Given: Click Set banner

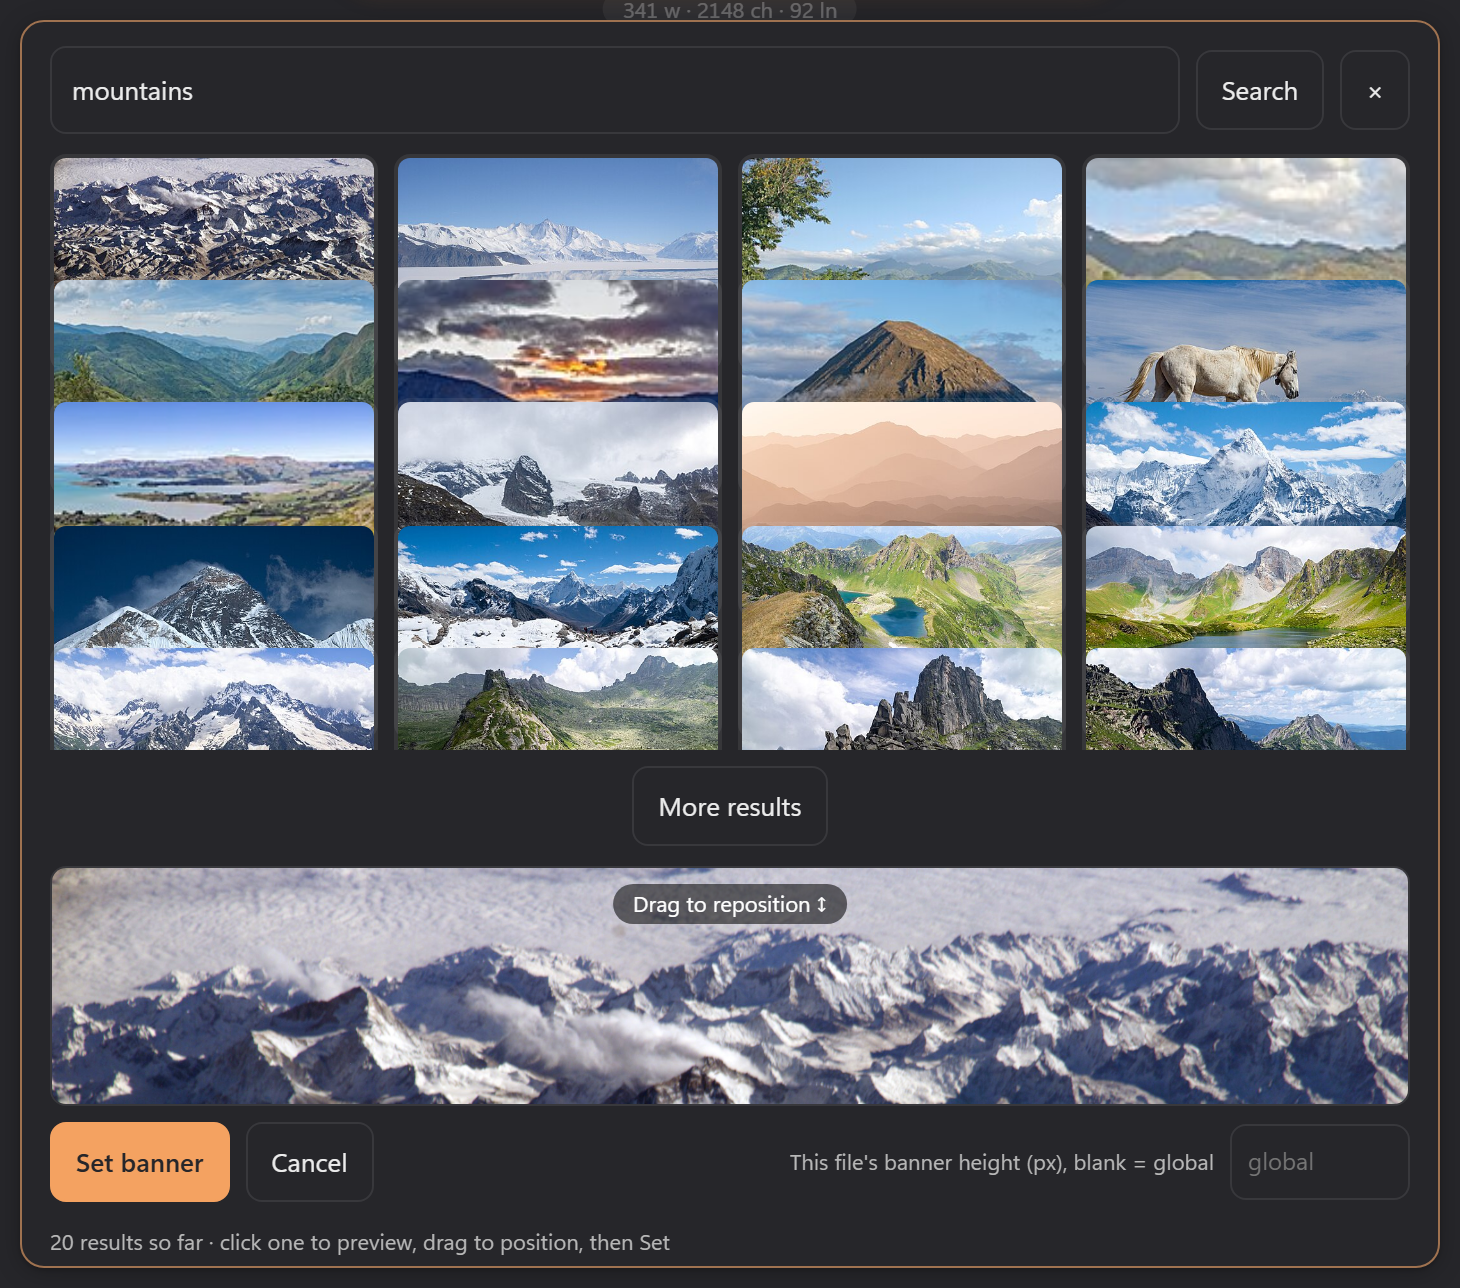Looking at the screenshot, I should coord(140,1162).
